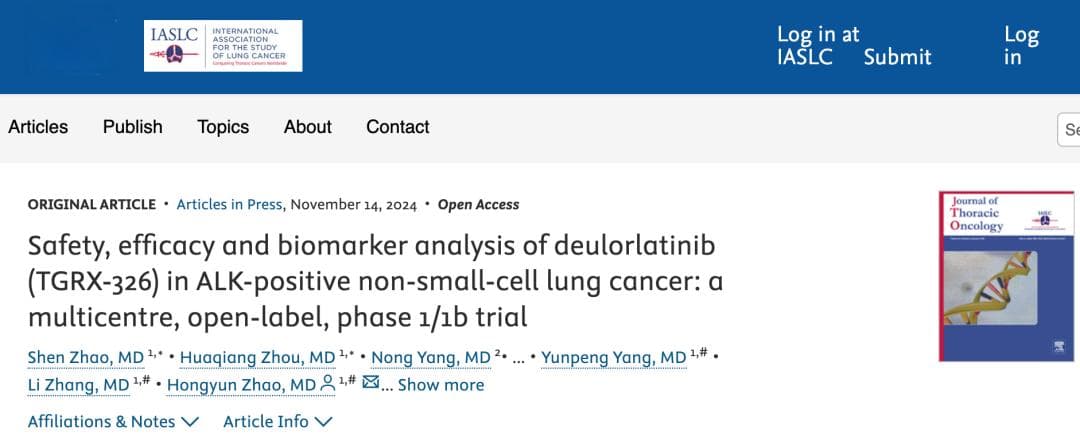Click Log in at IASLC link

(x=818, y=45)
